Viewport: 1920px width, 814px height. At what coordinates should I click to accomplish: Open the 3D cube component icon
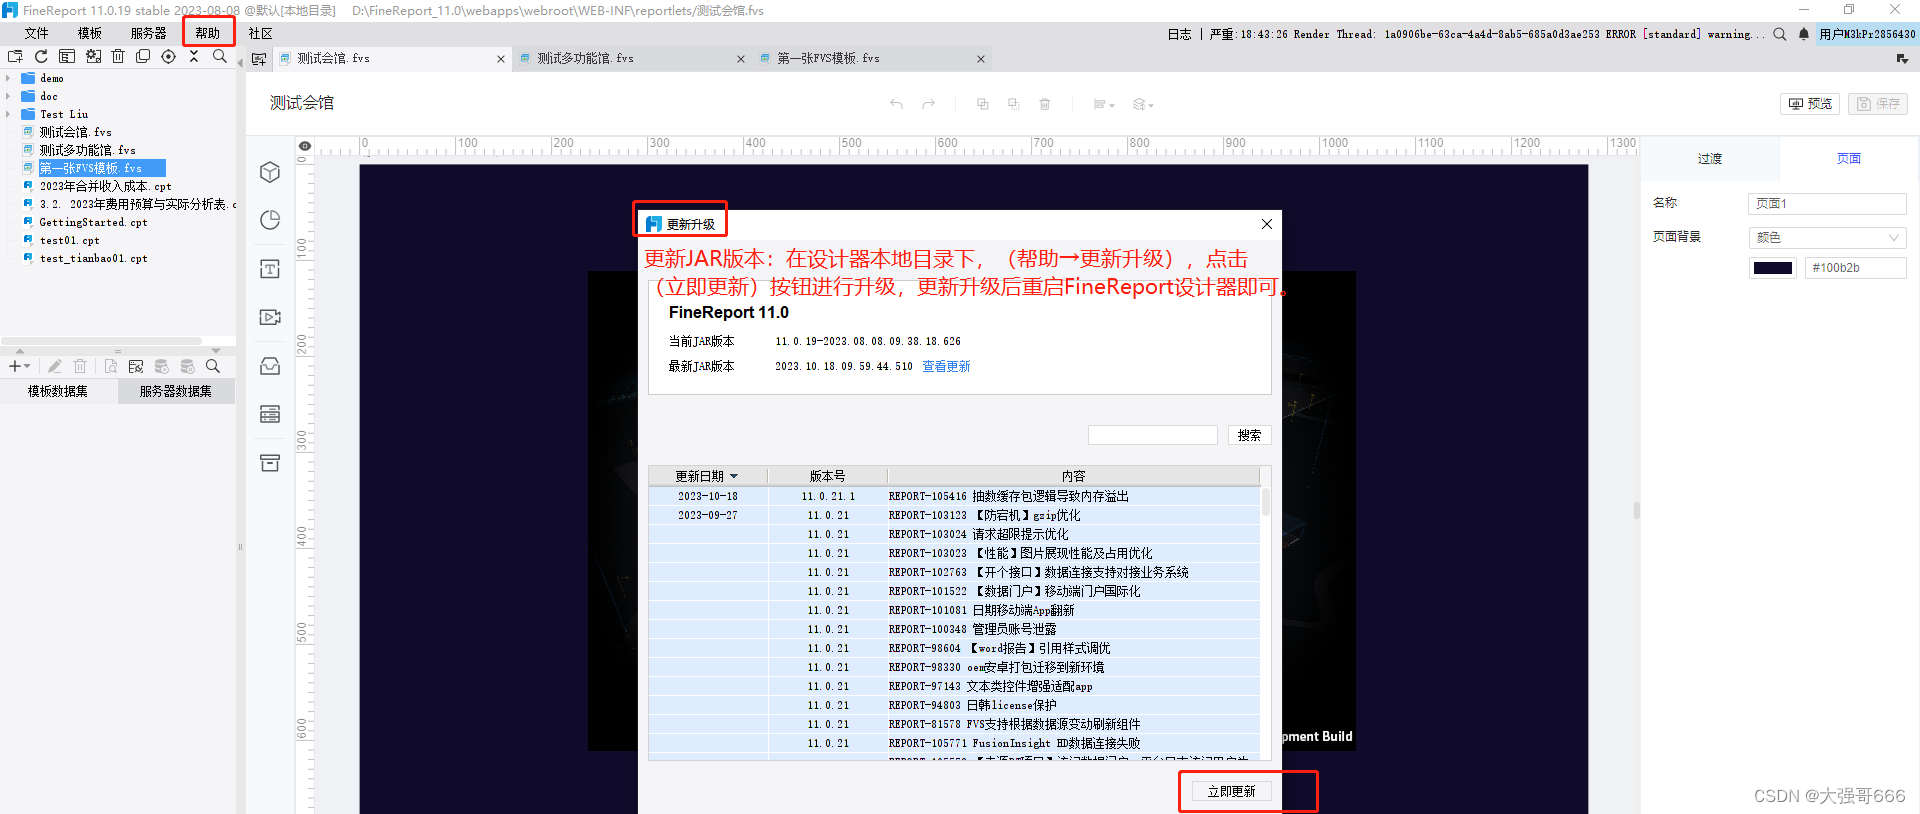click(x=270, y=172)
